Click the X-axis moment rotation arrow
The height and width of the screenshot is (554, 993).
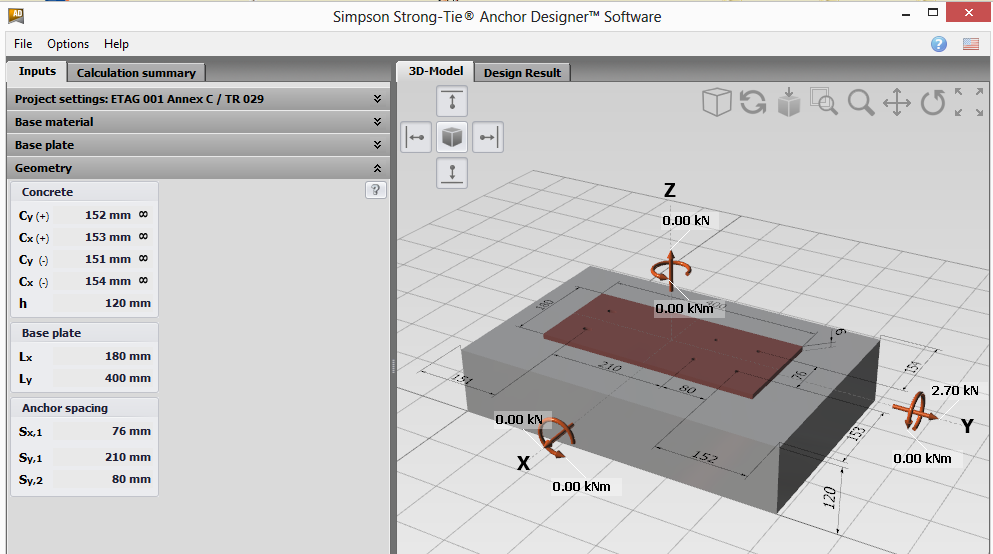pyautogui.click(x=556, y=436)
